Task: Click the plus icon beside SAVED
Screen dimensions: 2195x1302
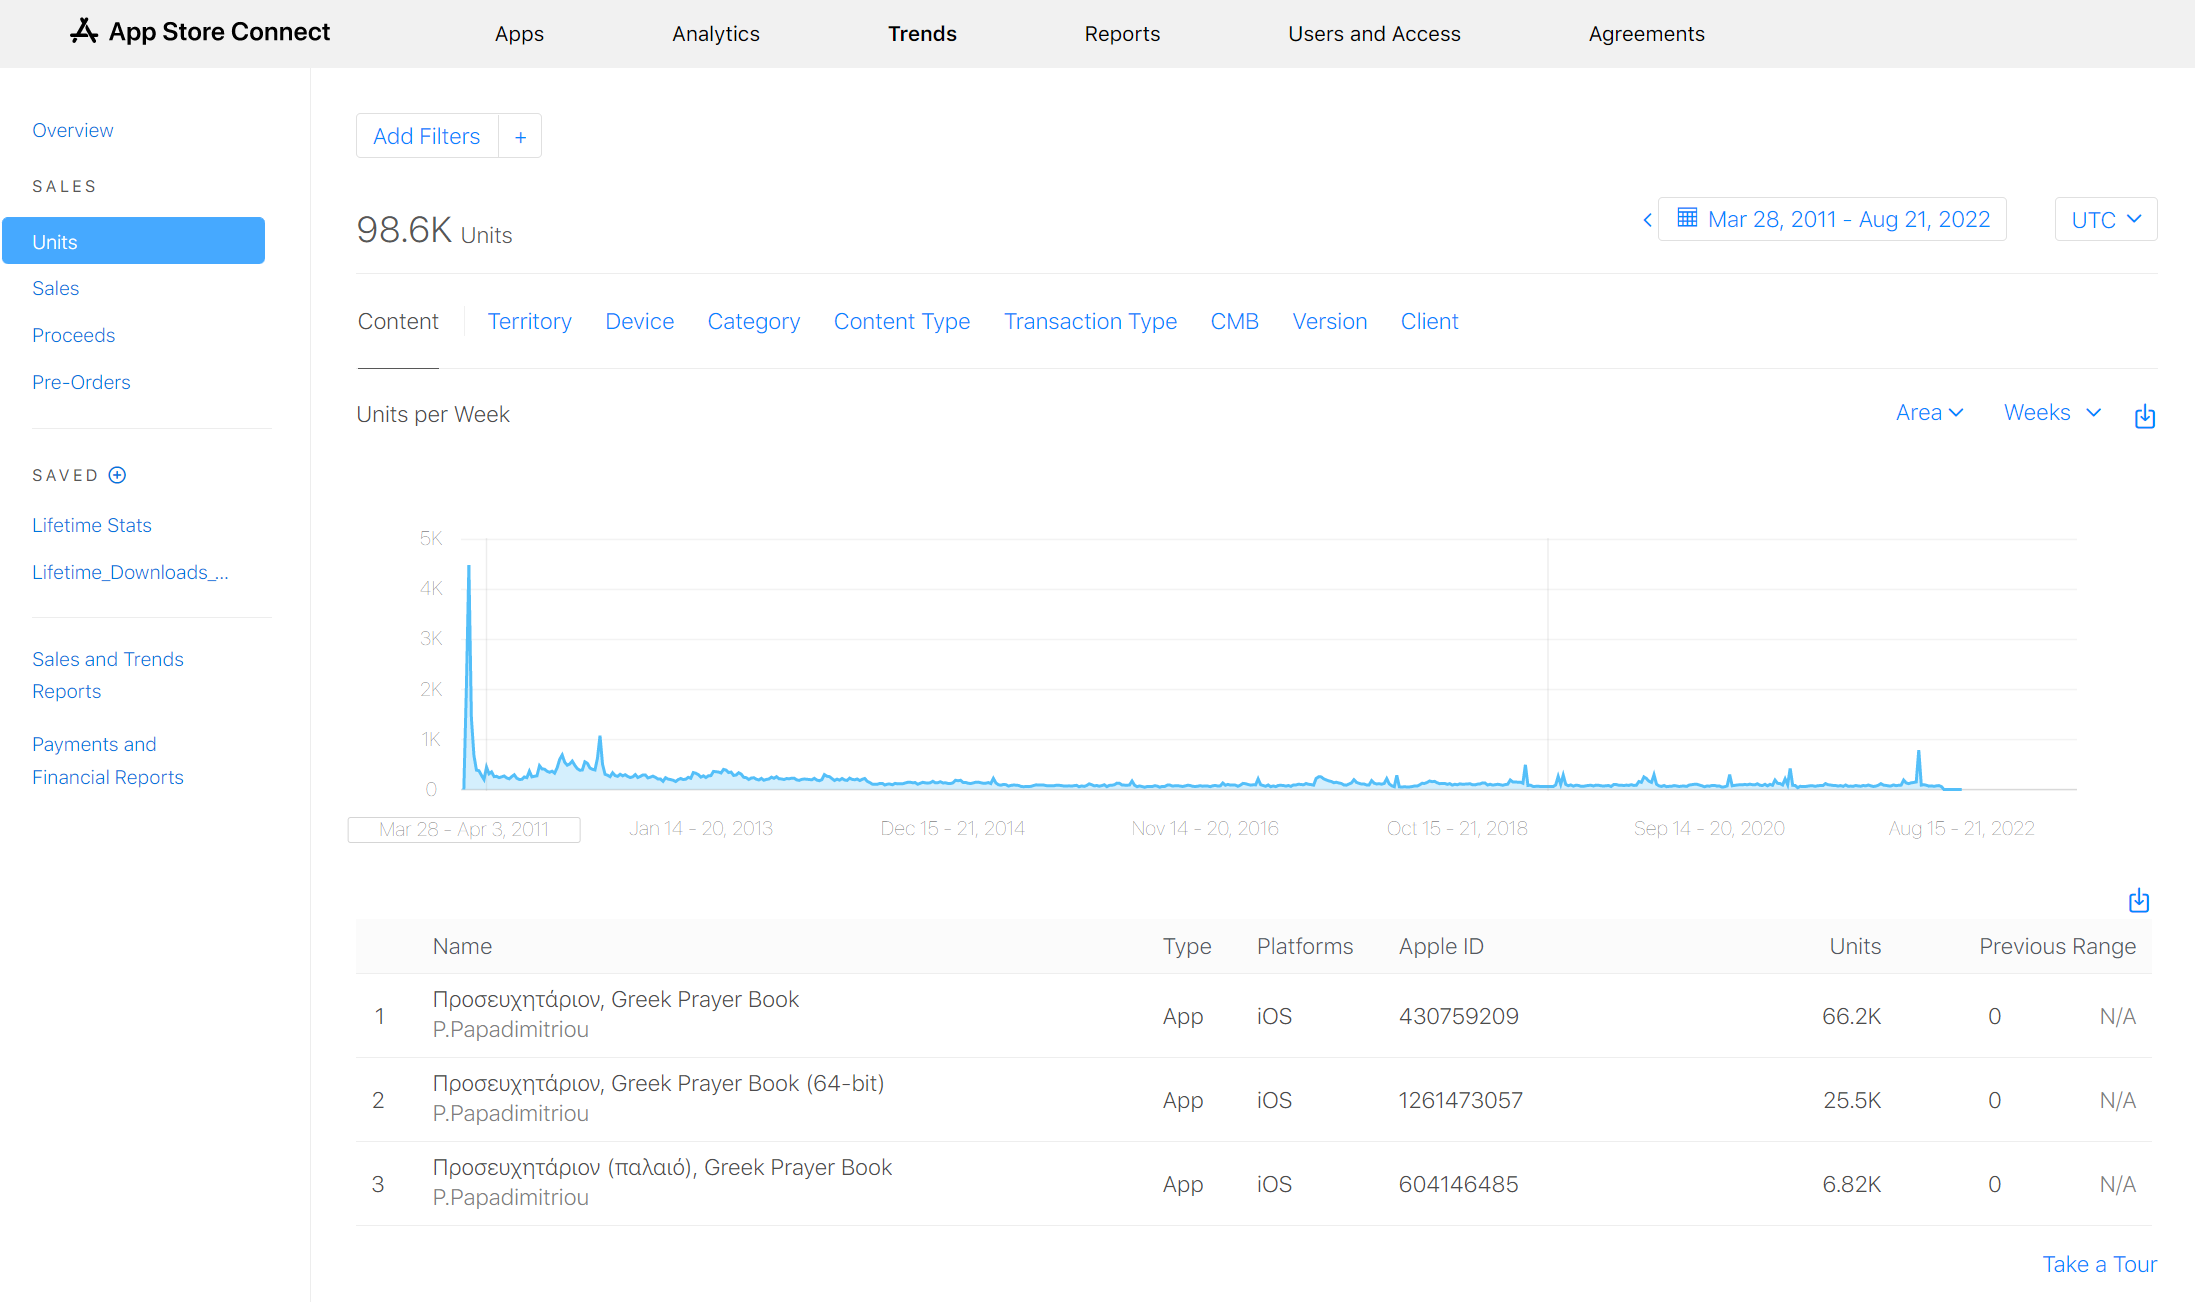Action: pos(117,475)
